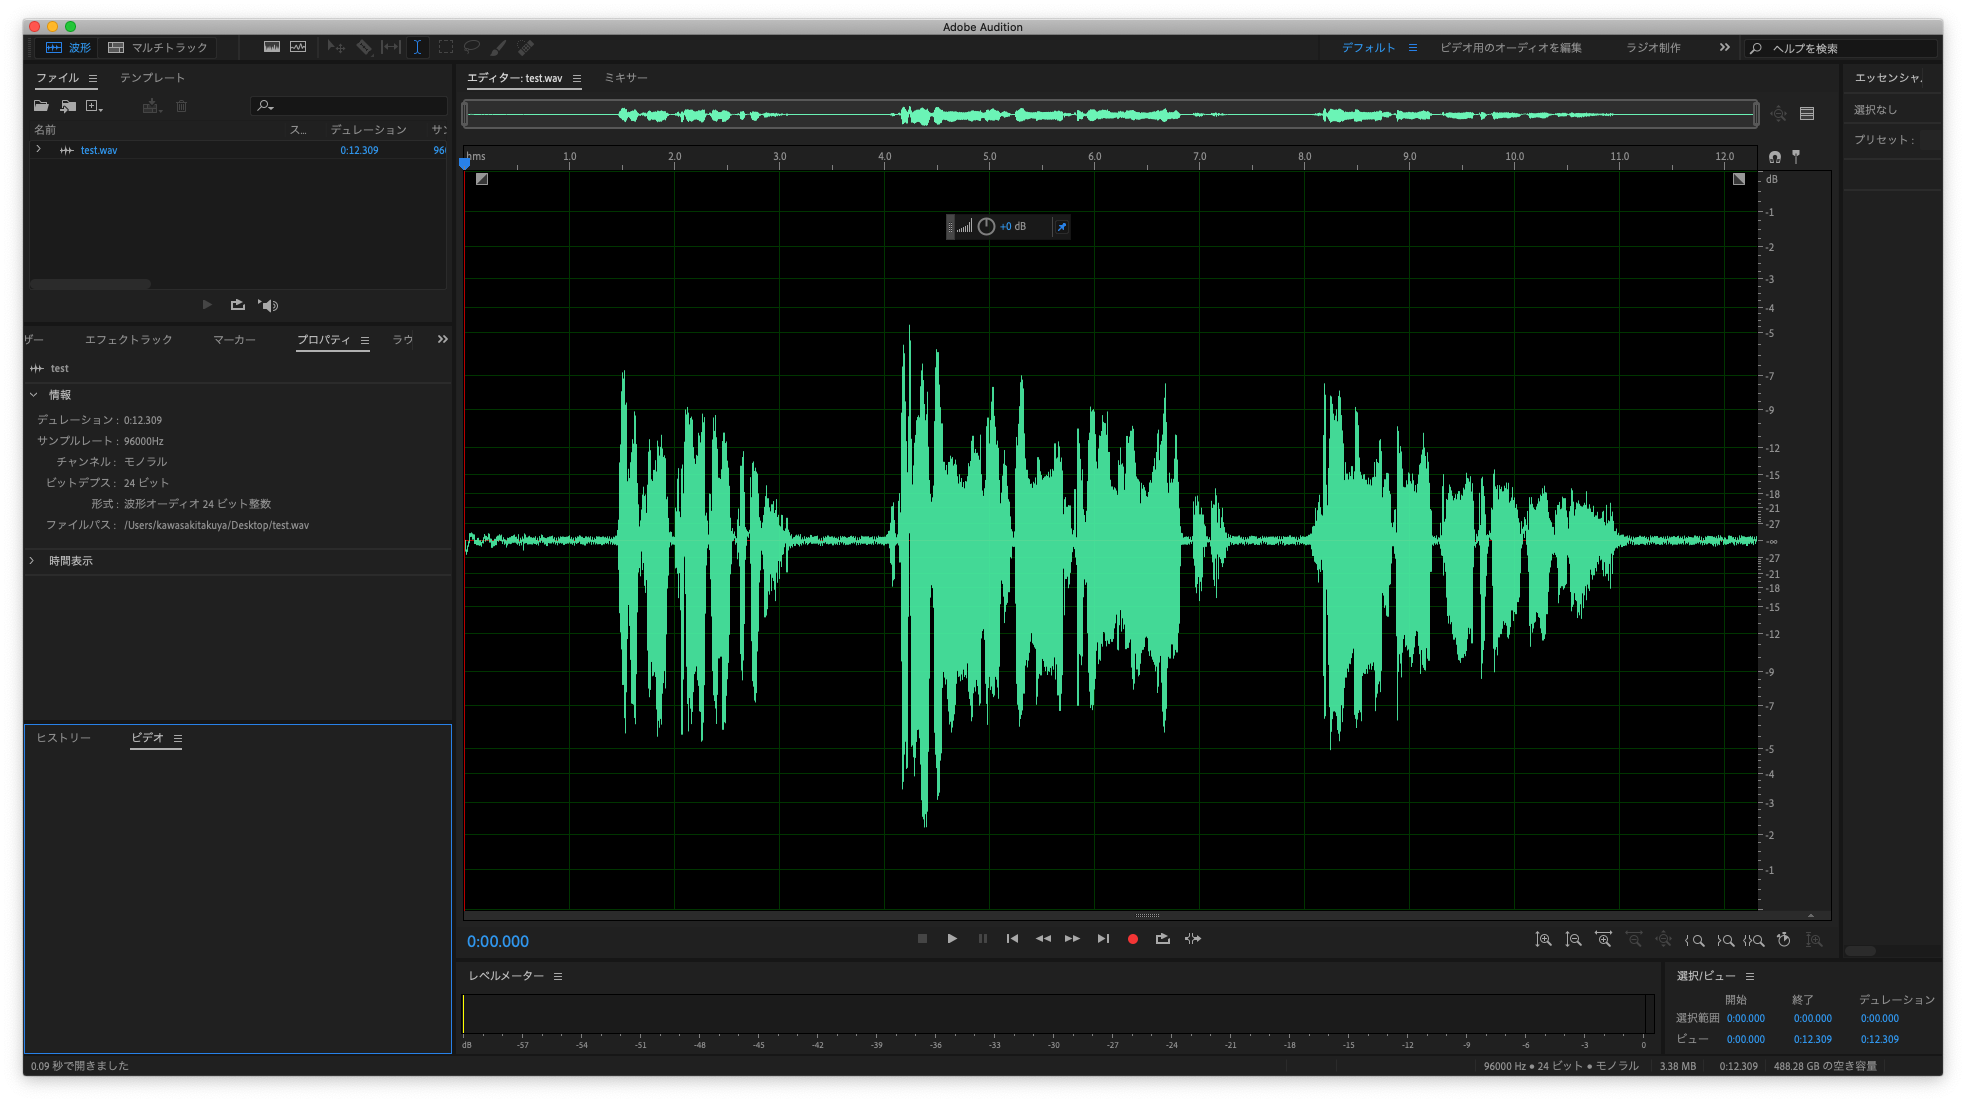Open the ファイル panel menu
The image size is (1966, 1103).
pyautogui.click(x=93, y=78)
